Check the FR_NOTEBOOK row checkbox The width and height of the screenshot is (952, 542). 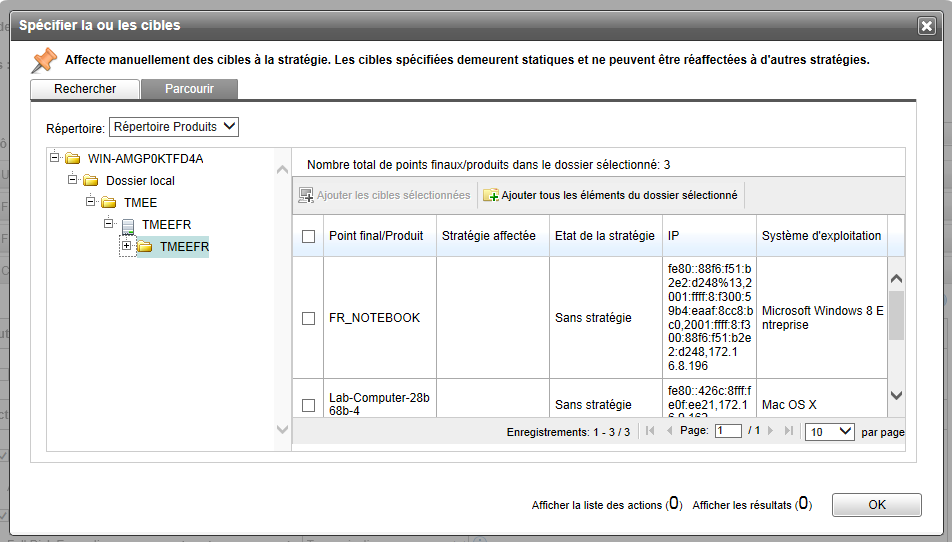pyautogui.click(x=308, y=318)
